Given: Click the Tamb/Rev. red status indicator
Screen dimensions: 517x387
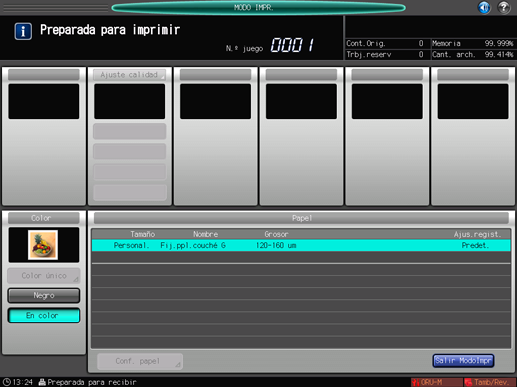Looking at the screenshot, I should click(490, 382).
